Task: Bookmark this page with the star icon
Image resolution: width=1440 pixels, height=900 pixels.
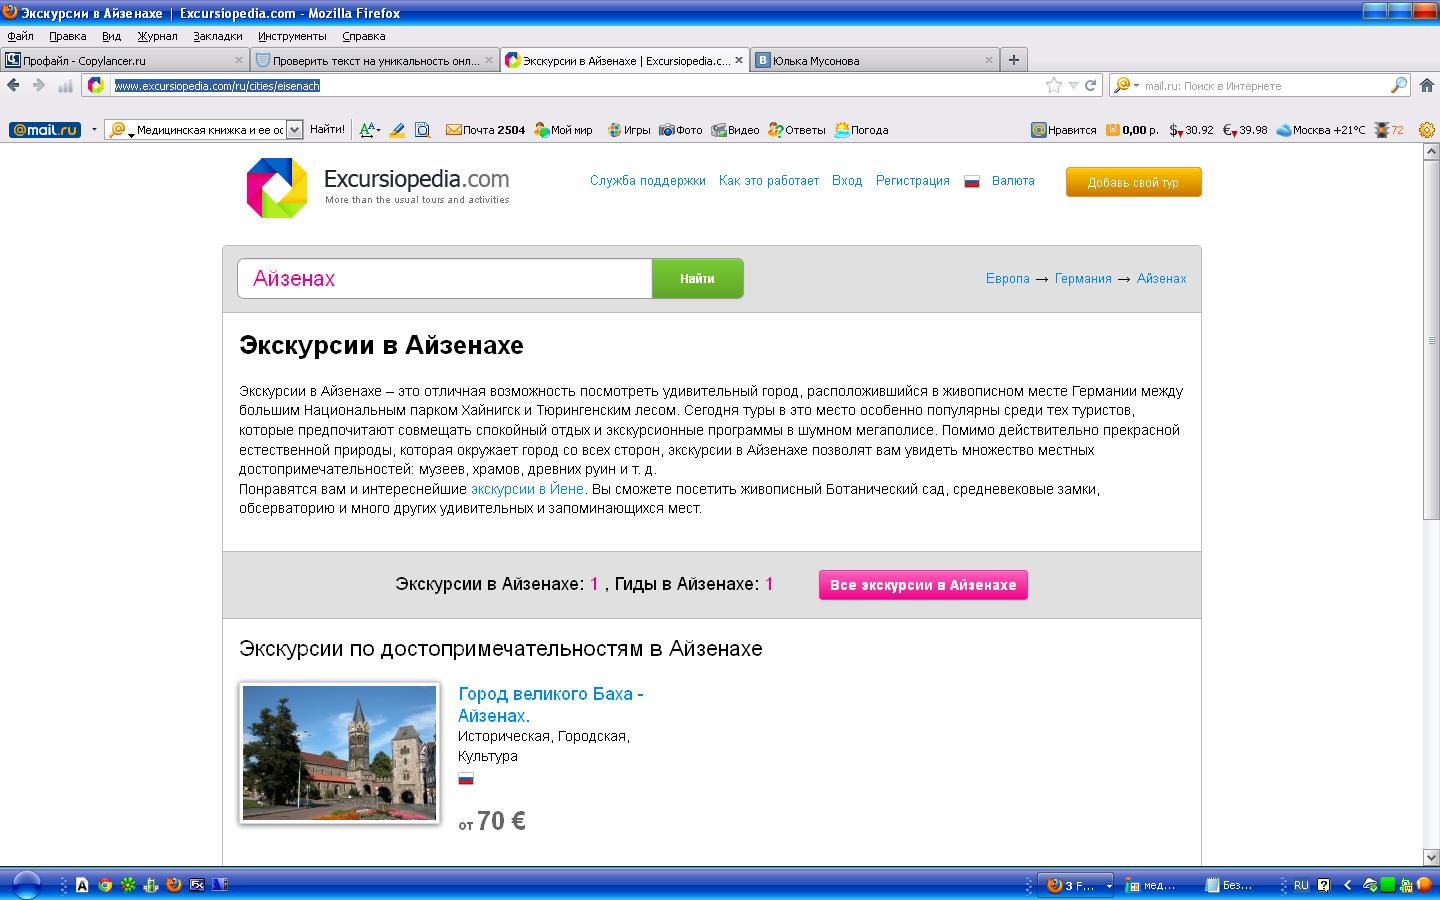Action: pyautogui.click(x=1053, y=86)
